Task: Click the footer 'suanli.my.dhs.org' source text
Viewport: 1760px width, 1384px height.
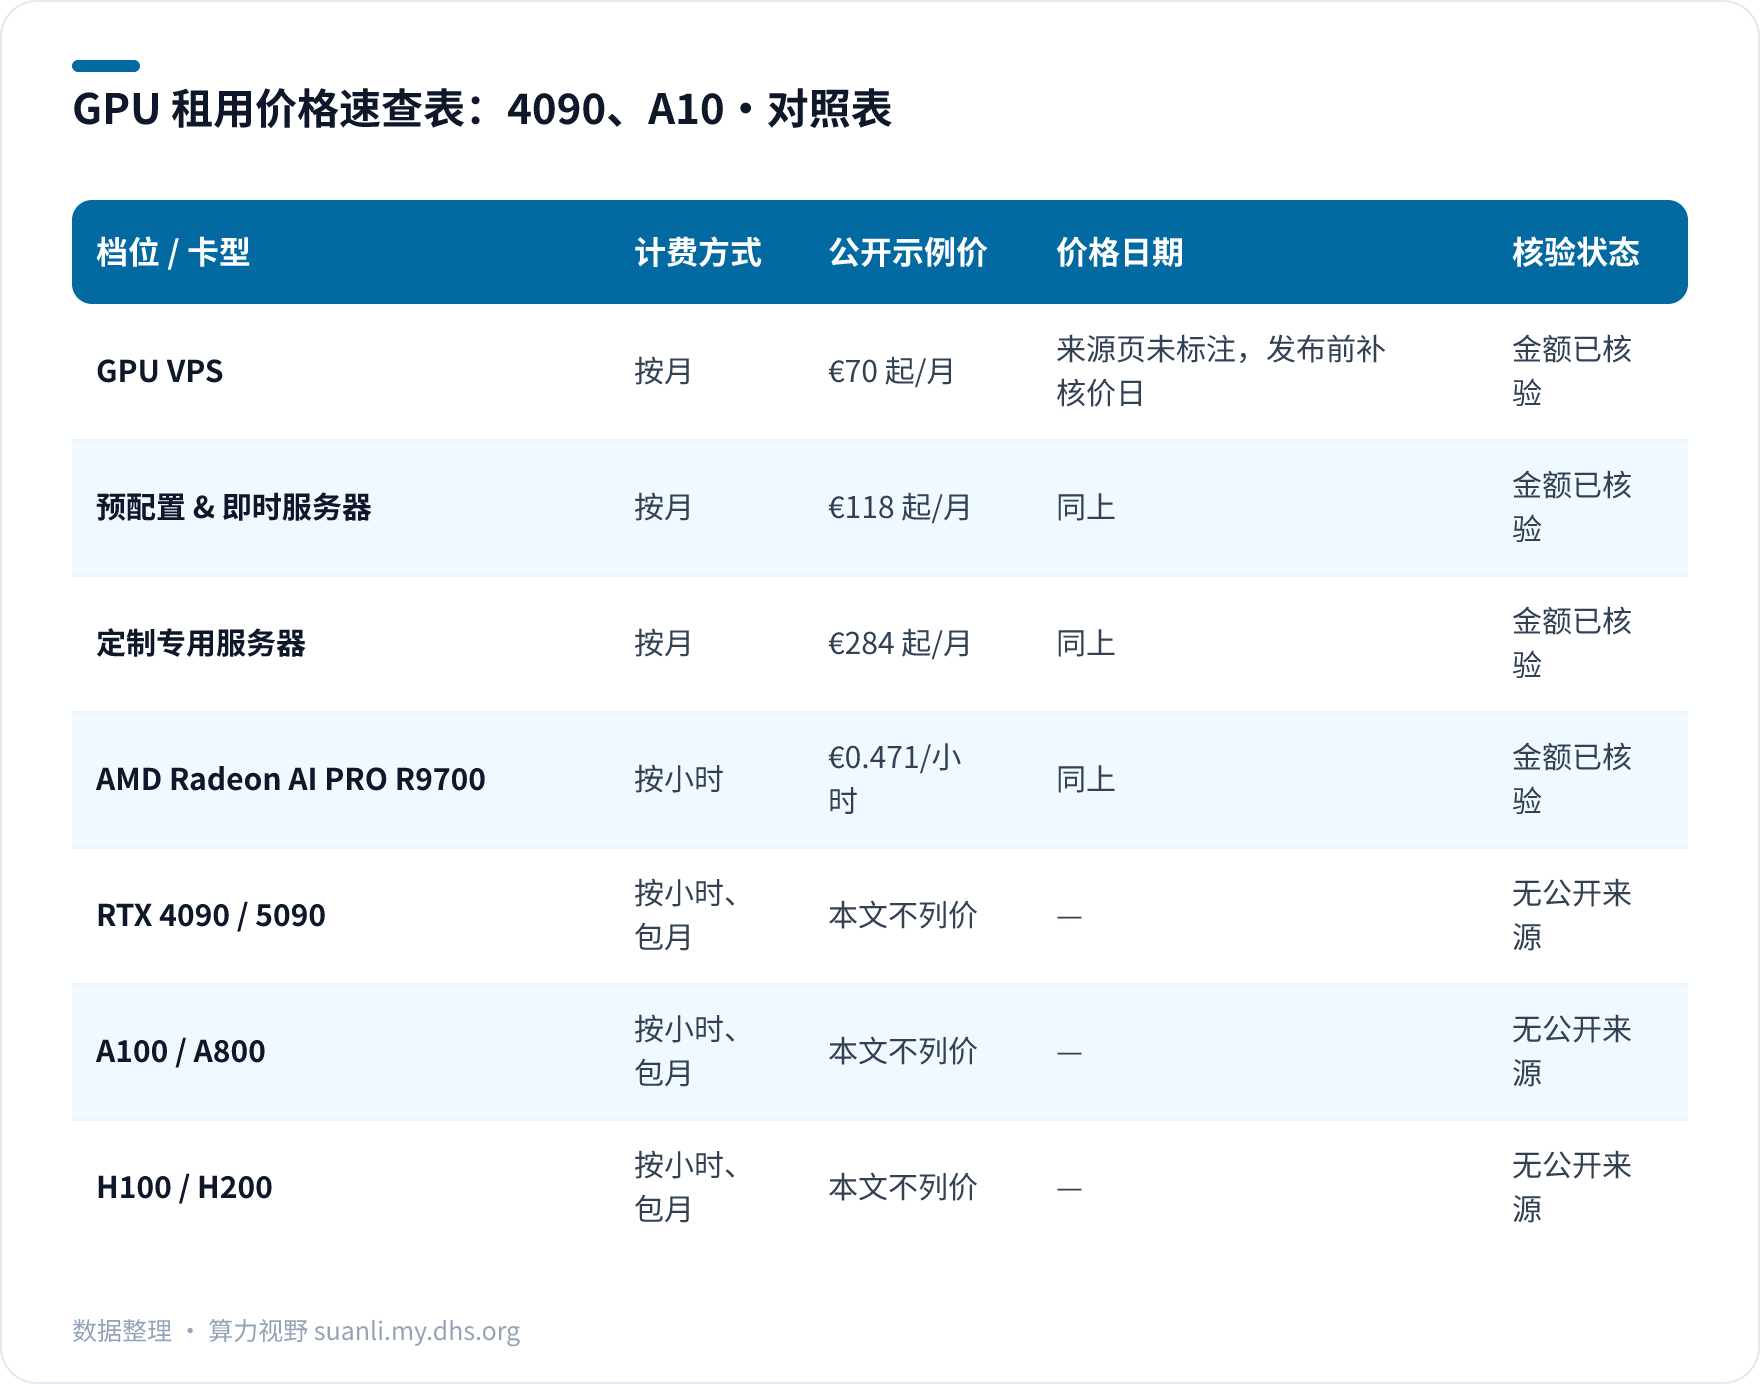Action: pos(417,1331)
